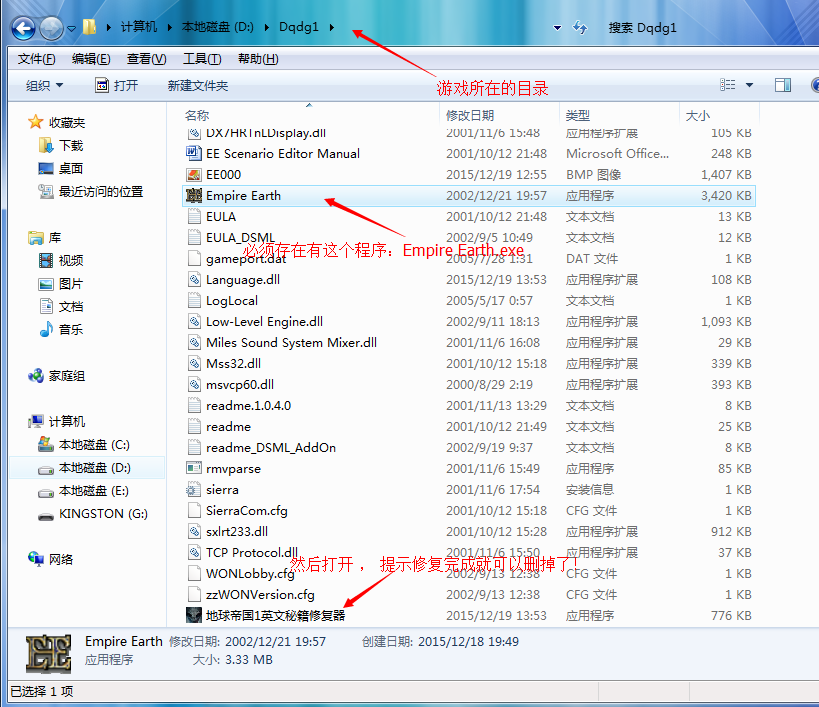Open the 工具(T) menu
The image size is (819, 707).
click(x=202, y=59)
